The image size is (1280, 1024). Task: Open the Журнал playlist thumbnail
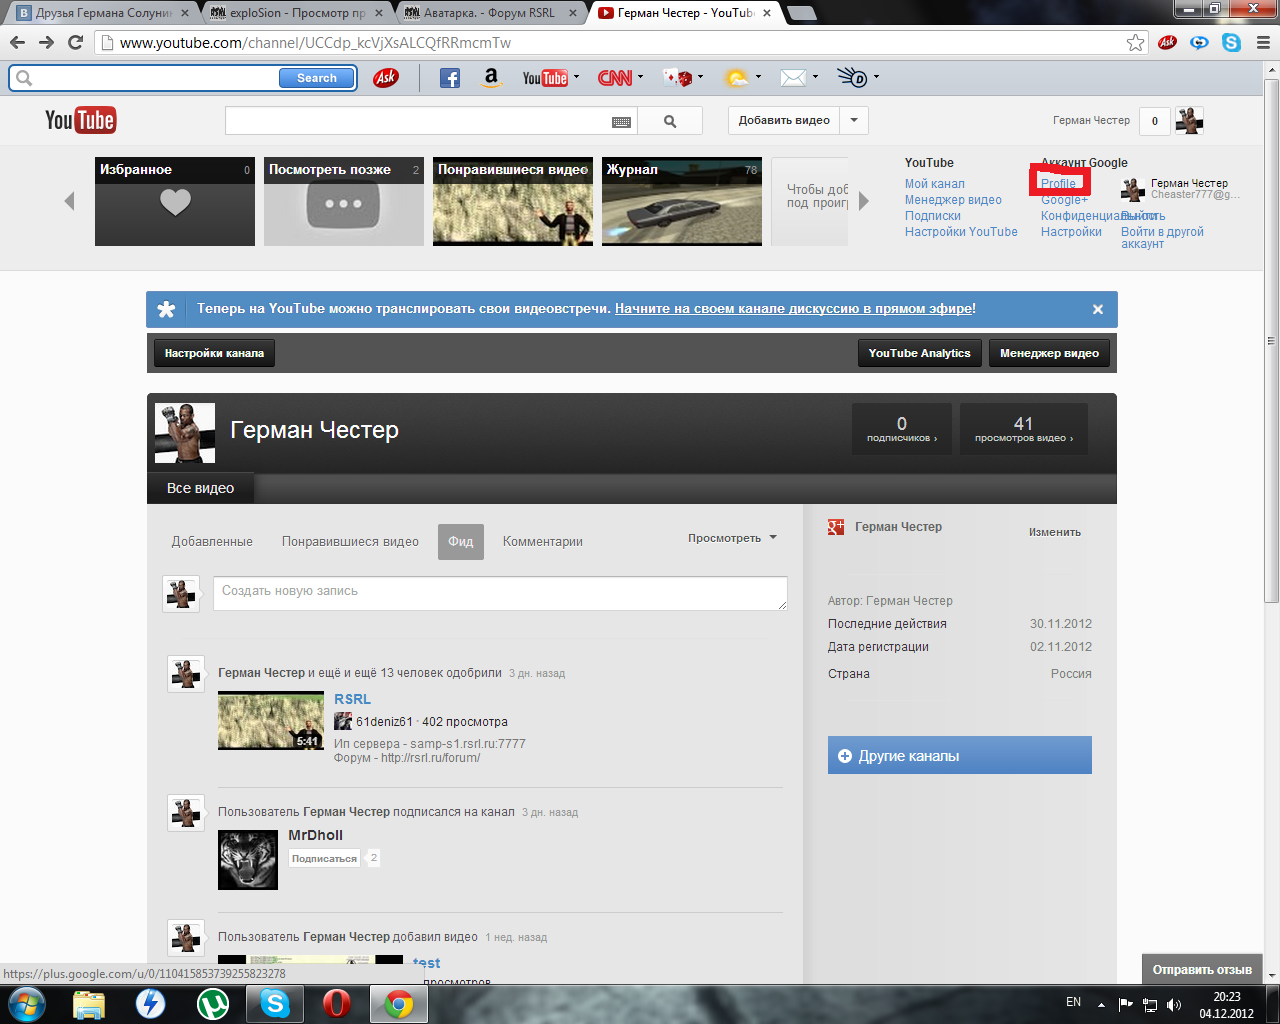682,201
